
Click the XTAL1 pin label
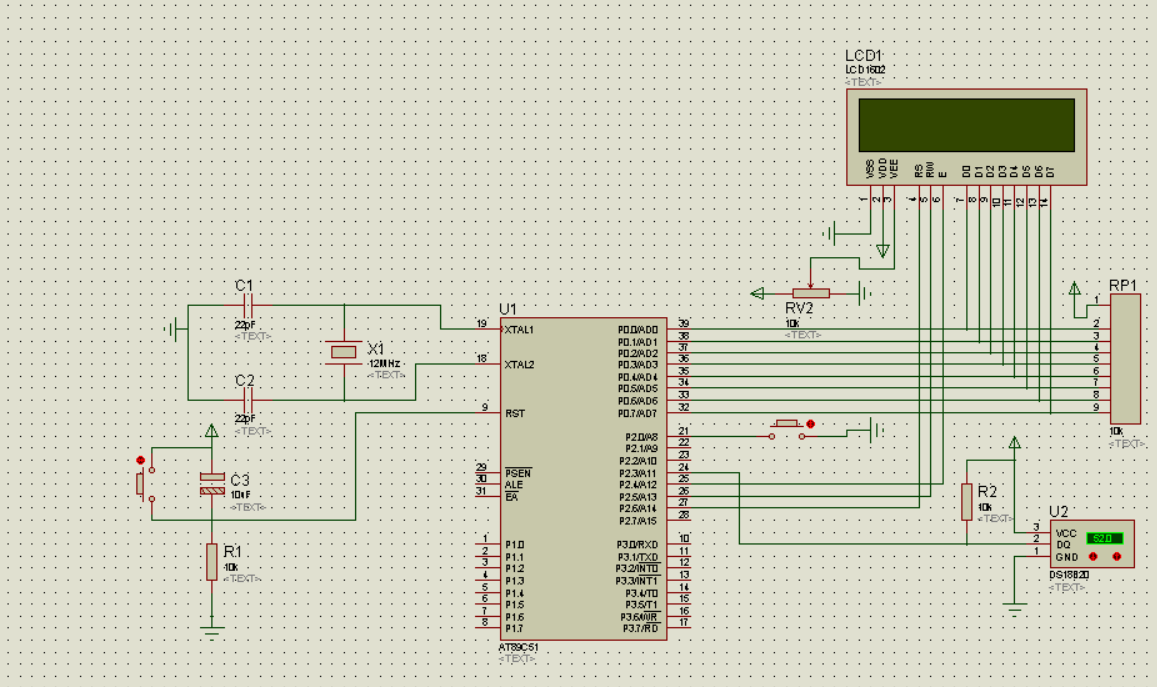coord(518,330)
